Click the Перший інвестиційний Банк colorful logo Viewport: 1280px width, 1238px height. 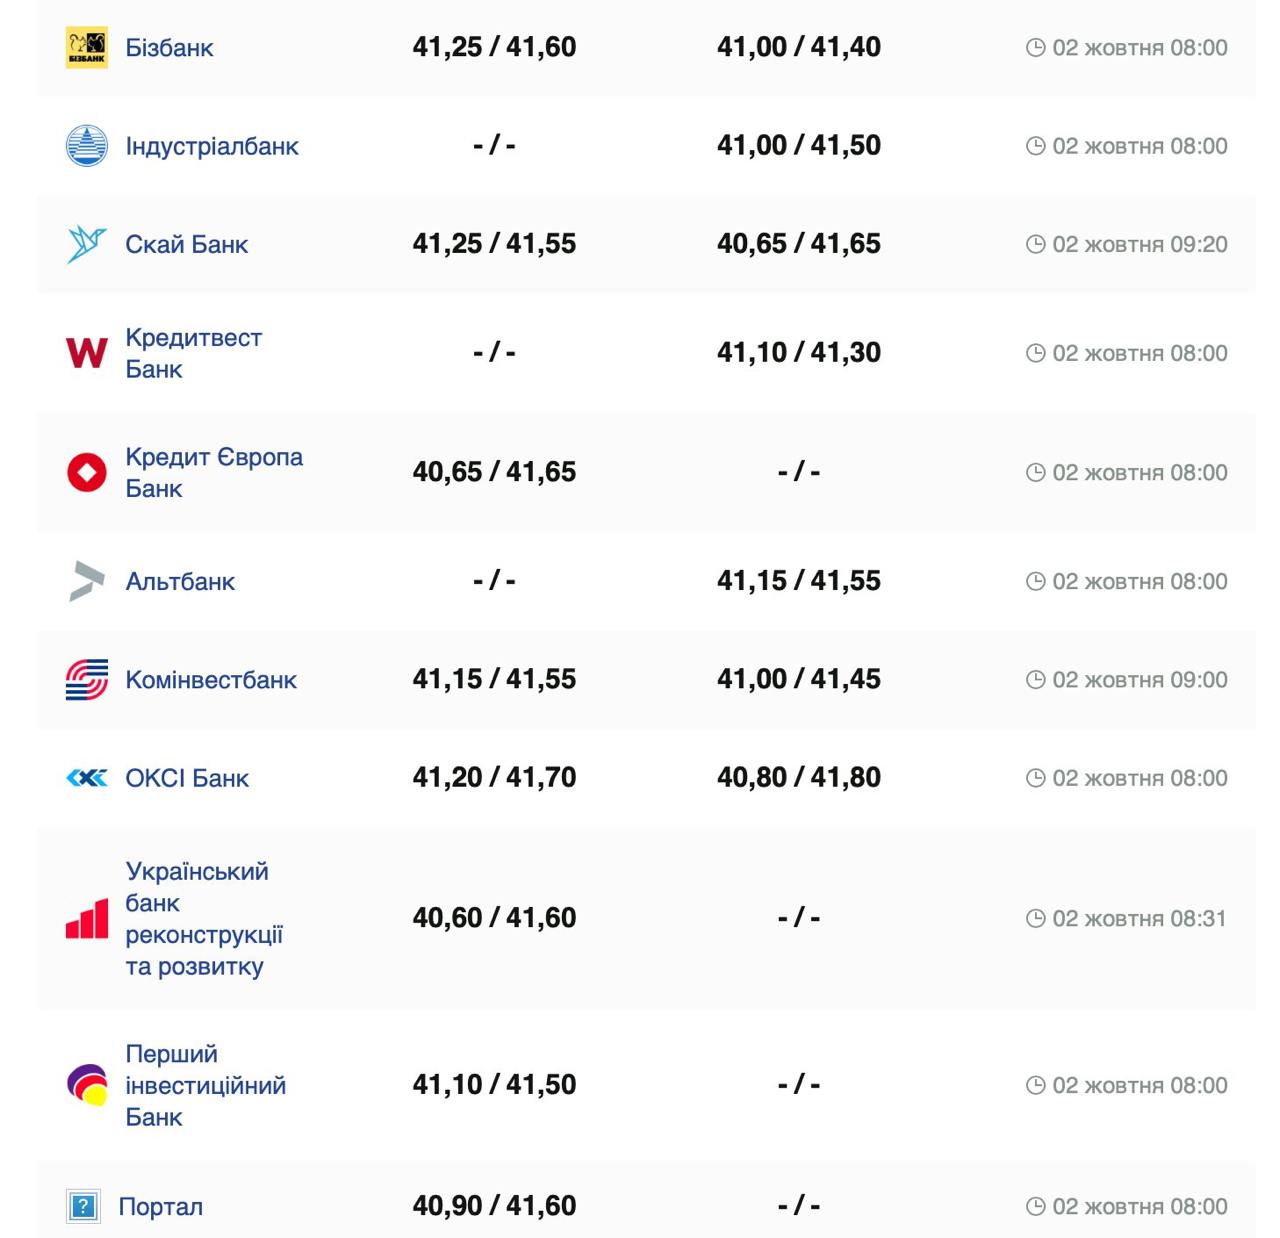(x=87, y=1085)
